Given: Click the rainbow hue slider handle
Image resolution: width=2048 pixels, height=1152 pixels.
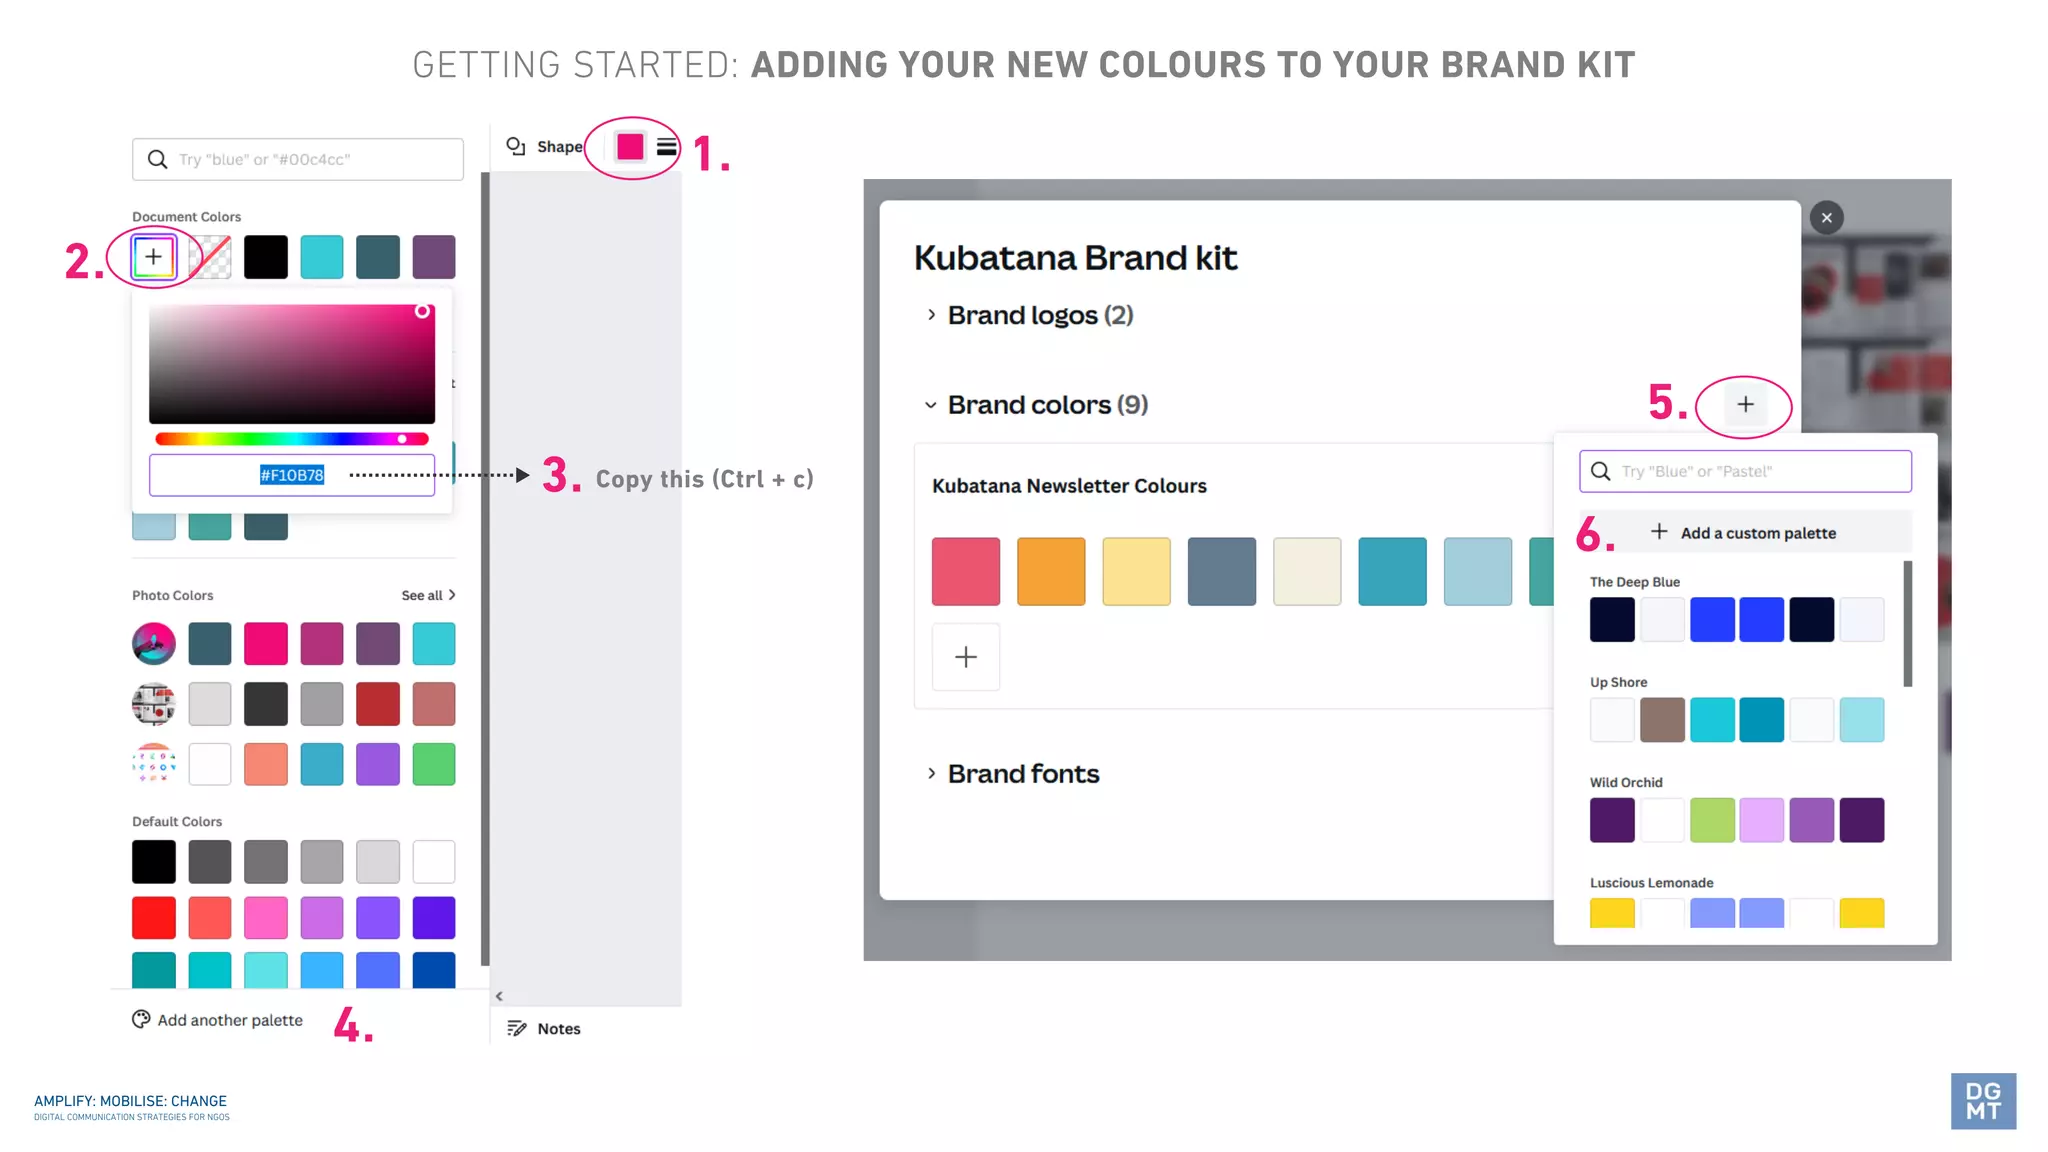Looking at the screenshot, I should pos(402,439).
